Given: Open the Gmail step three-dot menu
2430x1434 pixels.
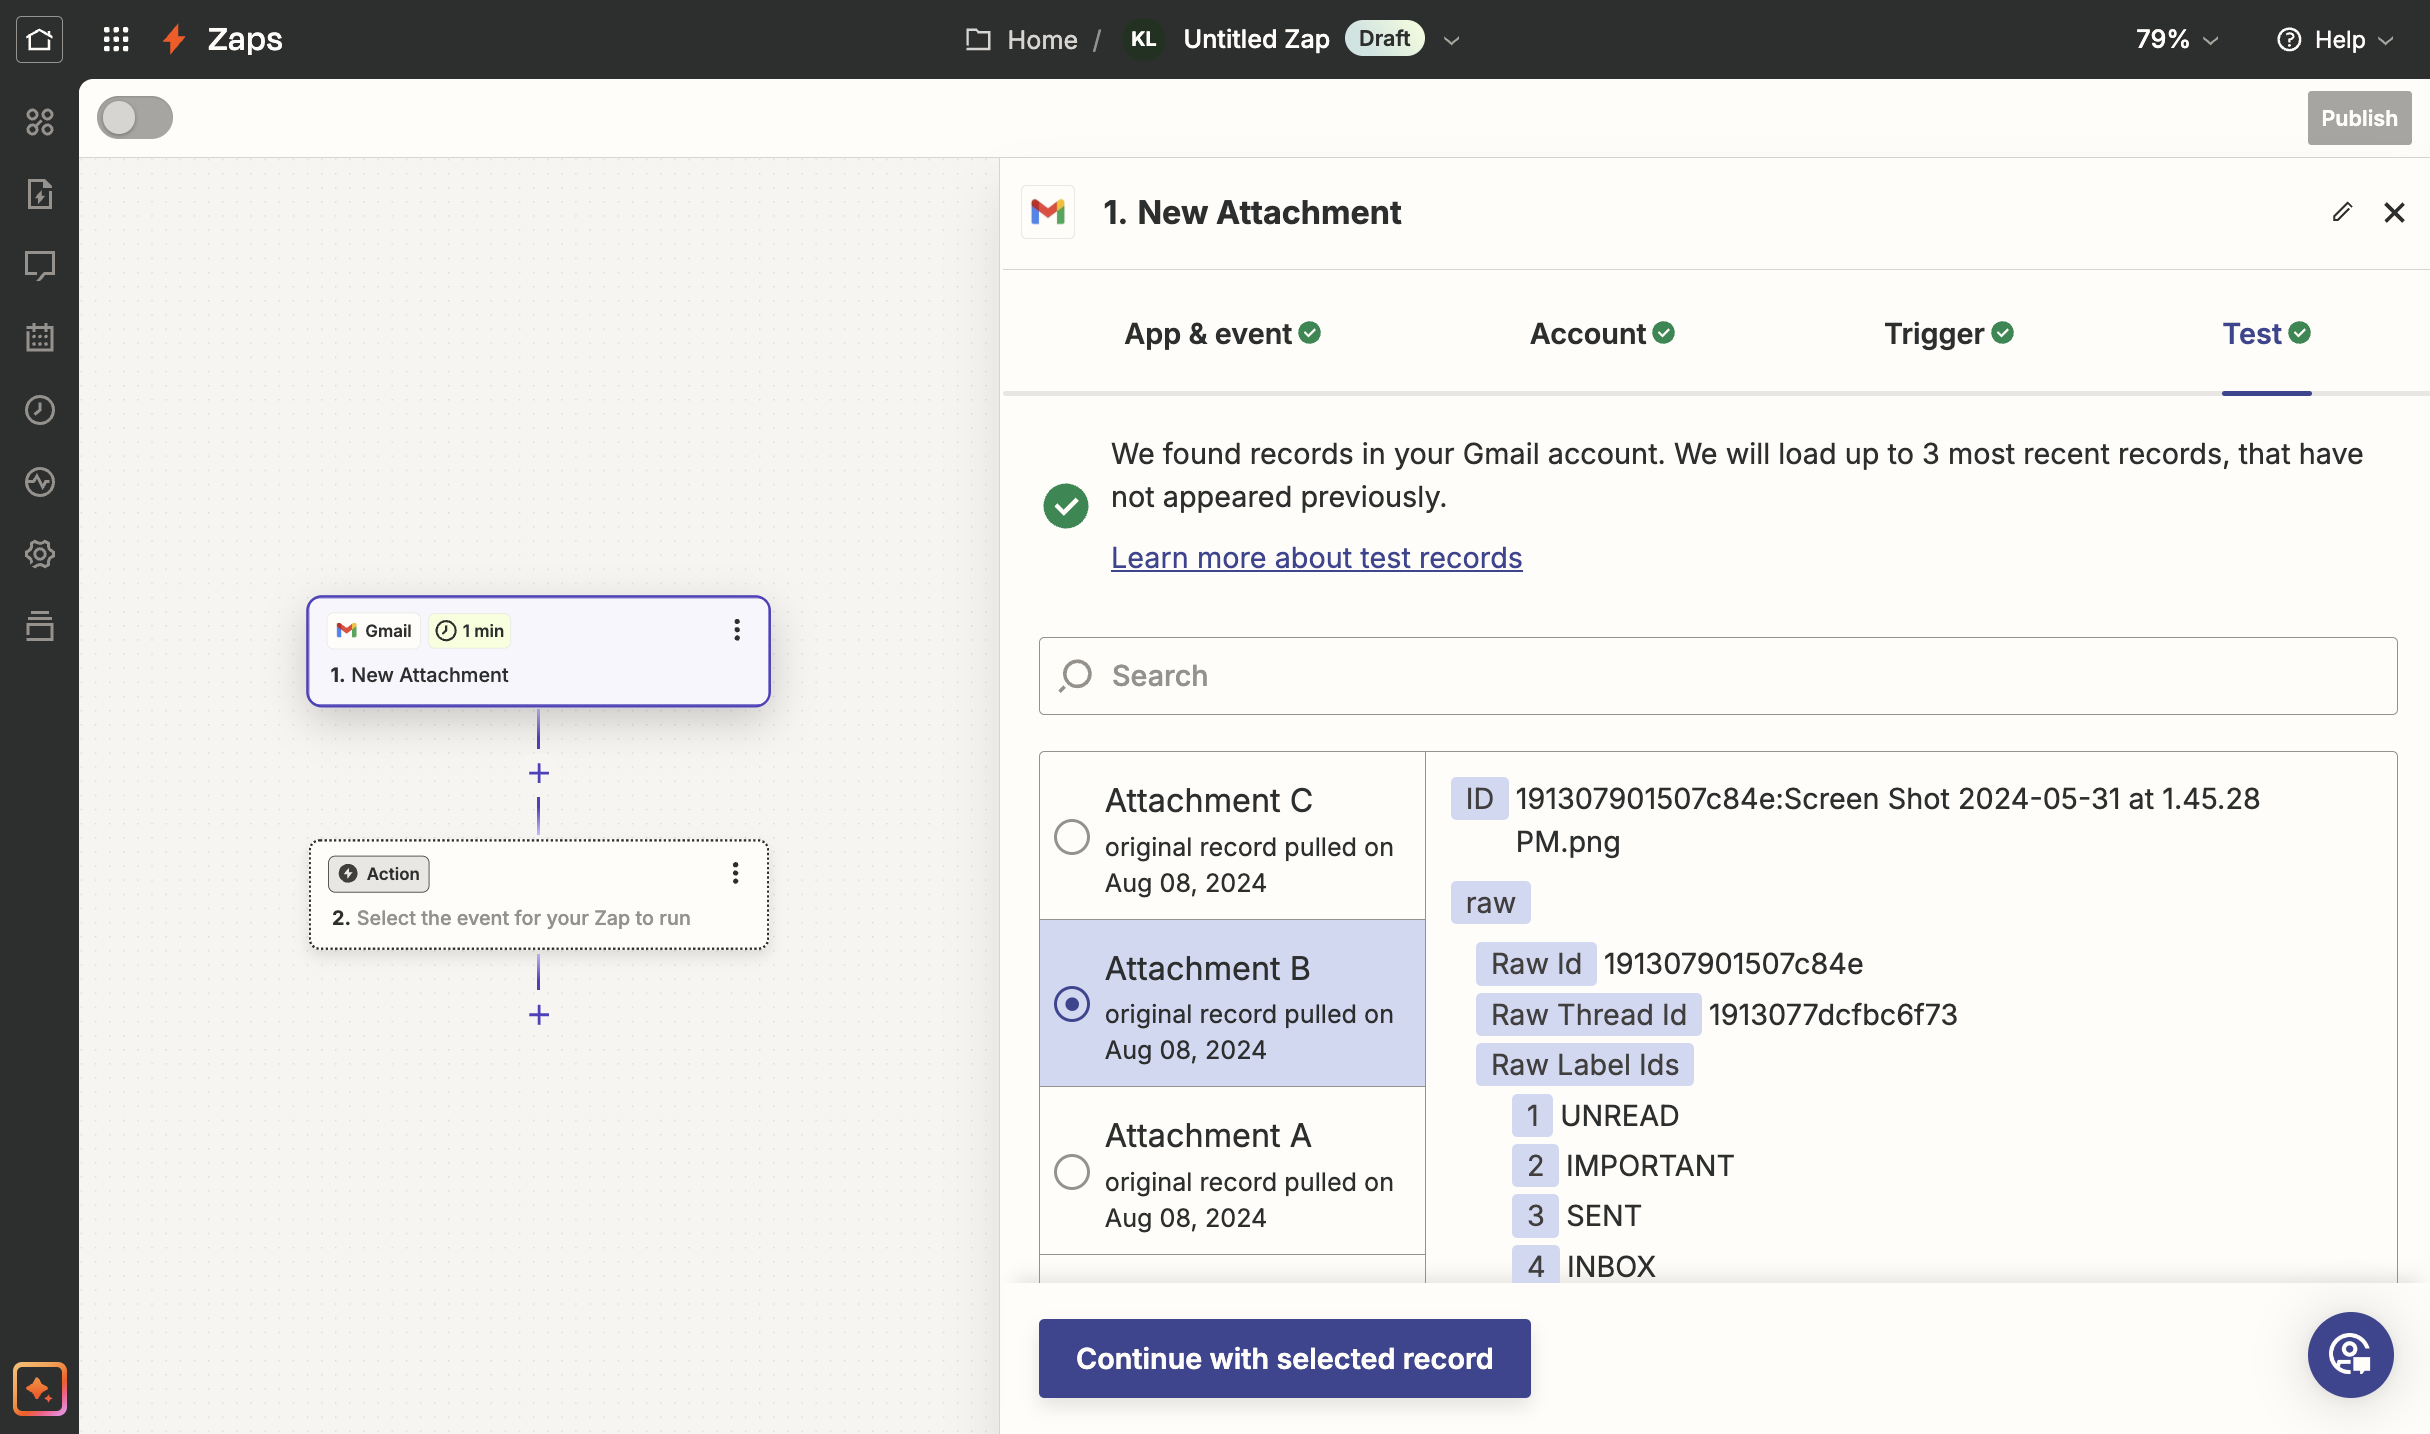Looking at the screenshot, I should (737, 630).
